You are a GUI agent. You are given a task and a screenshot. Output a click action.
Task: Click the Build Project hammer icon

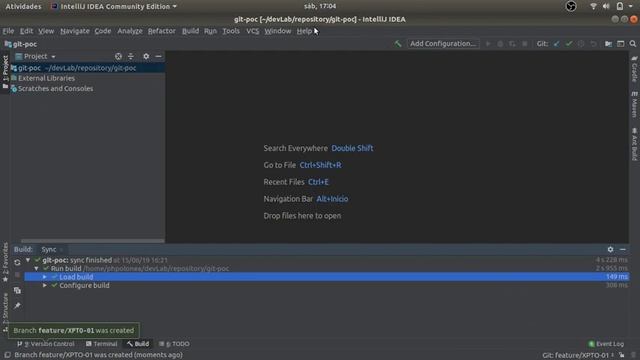pyautogui.click(x=398, y=44)
